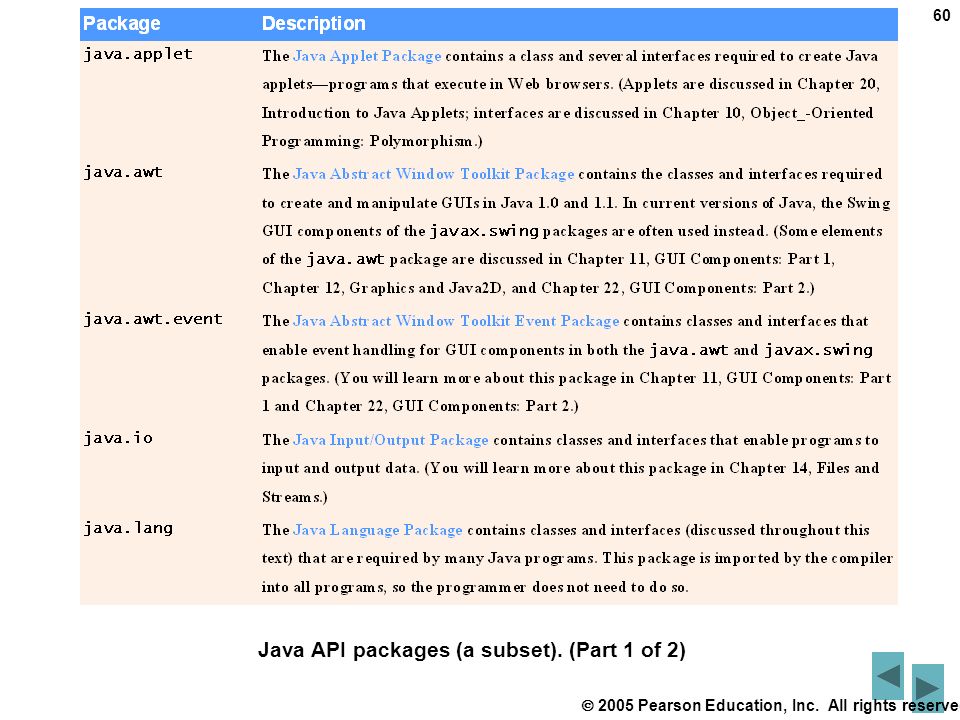
Task: Open the Java Applet Package link
Action: point(367,56)
